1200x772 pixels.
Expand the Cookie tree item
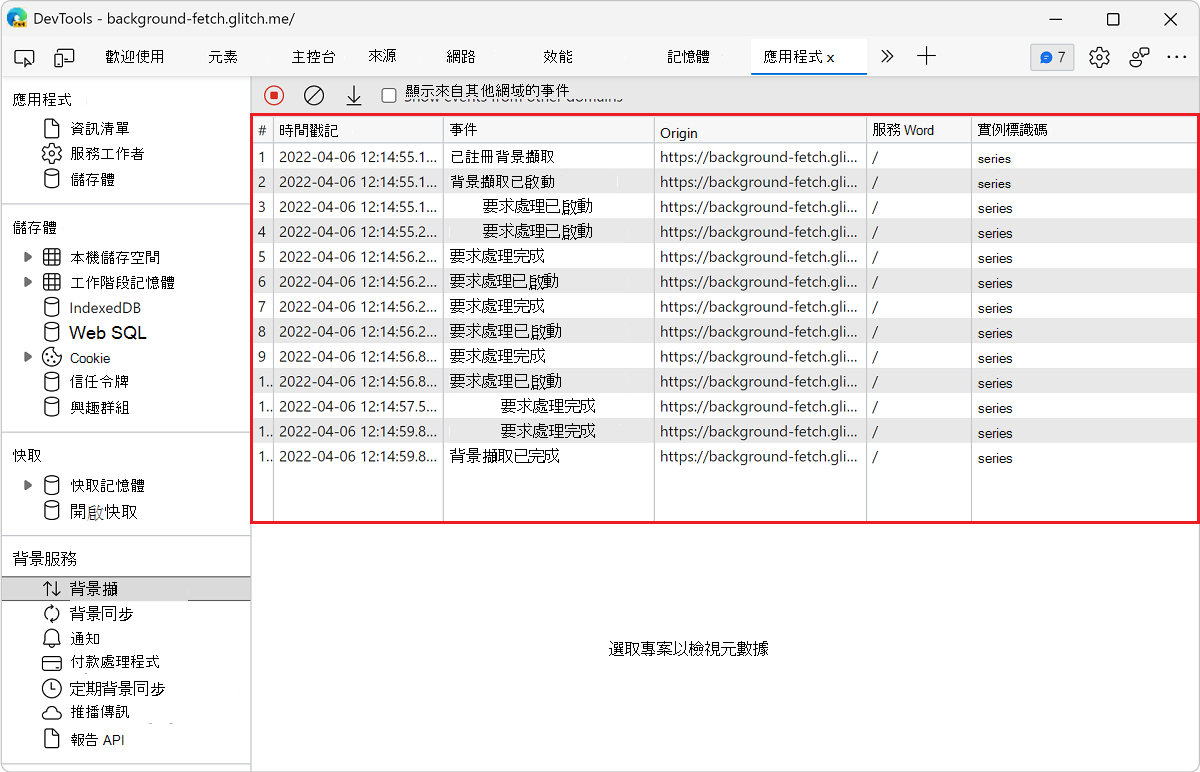tap(29, 357)
